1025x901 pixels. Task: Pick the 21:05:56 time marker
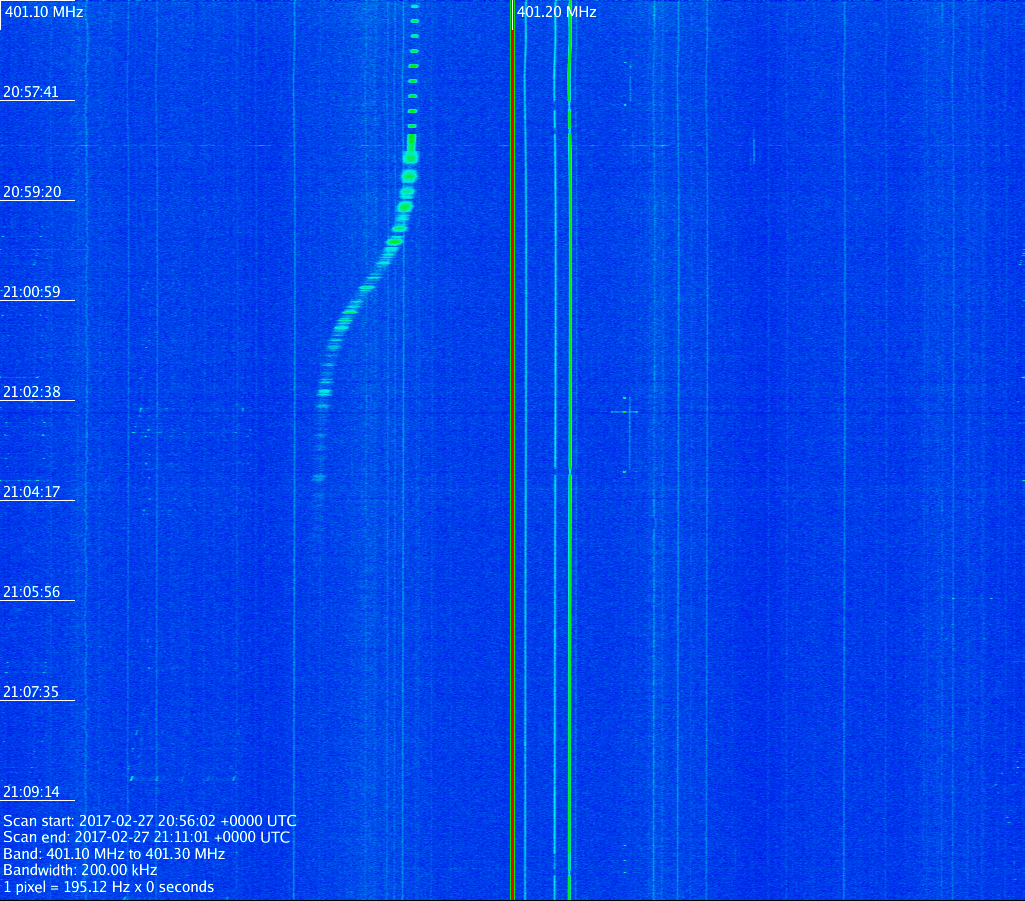pyautogui.click(x=31, y=592)
